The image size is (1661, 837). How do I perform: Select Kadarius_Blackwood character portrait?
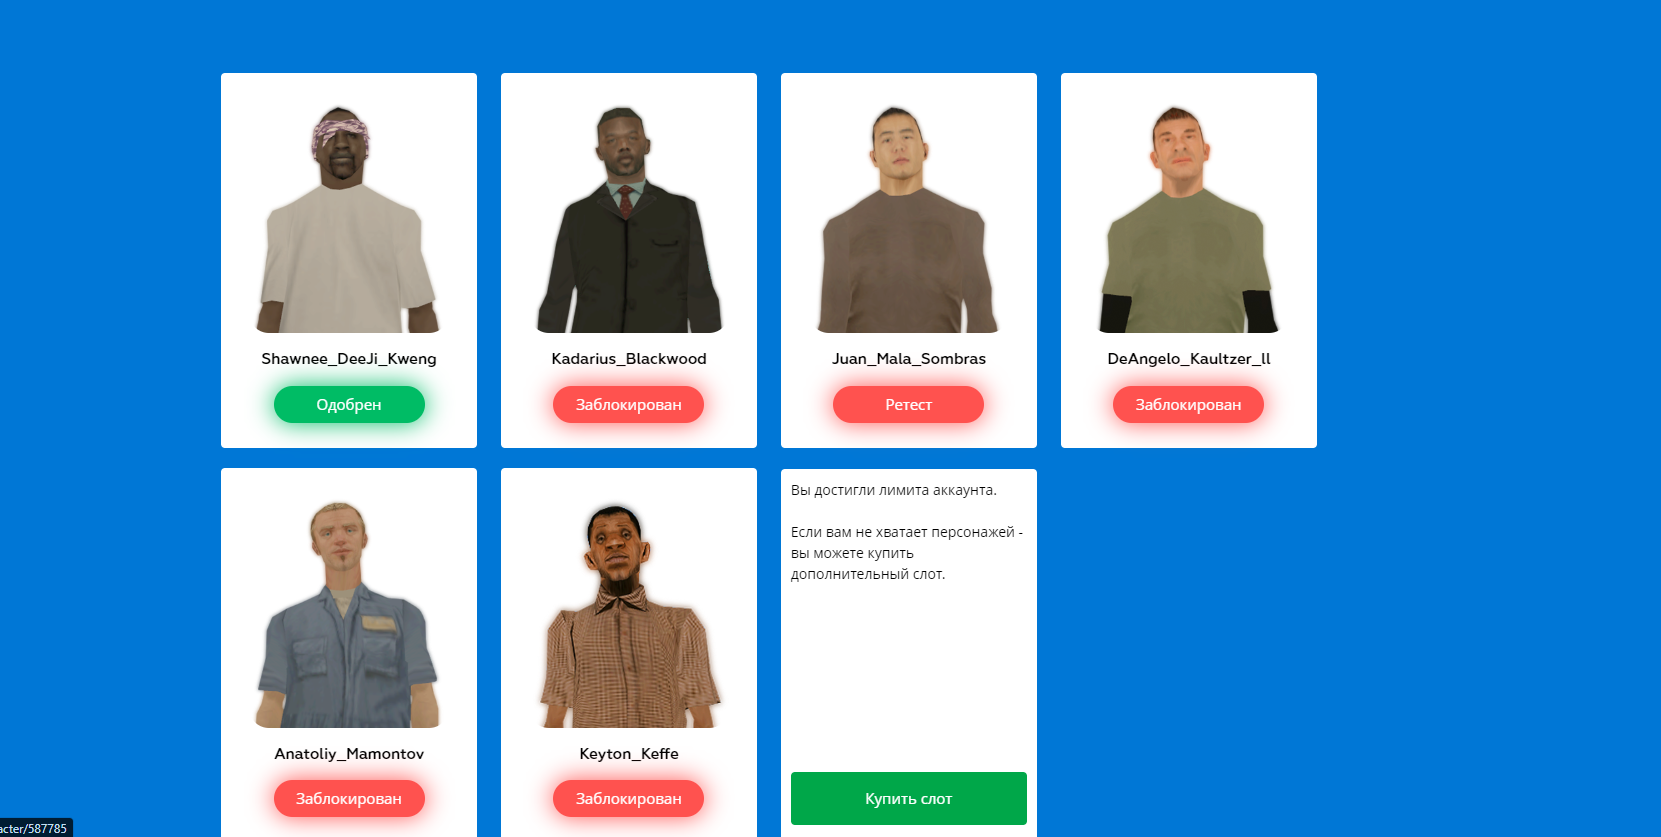tap(629, 219)
